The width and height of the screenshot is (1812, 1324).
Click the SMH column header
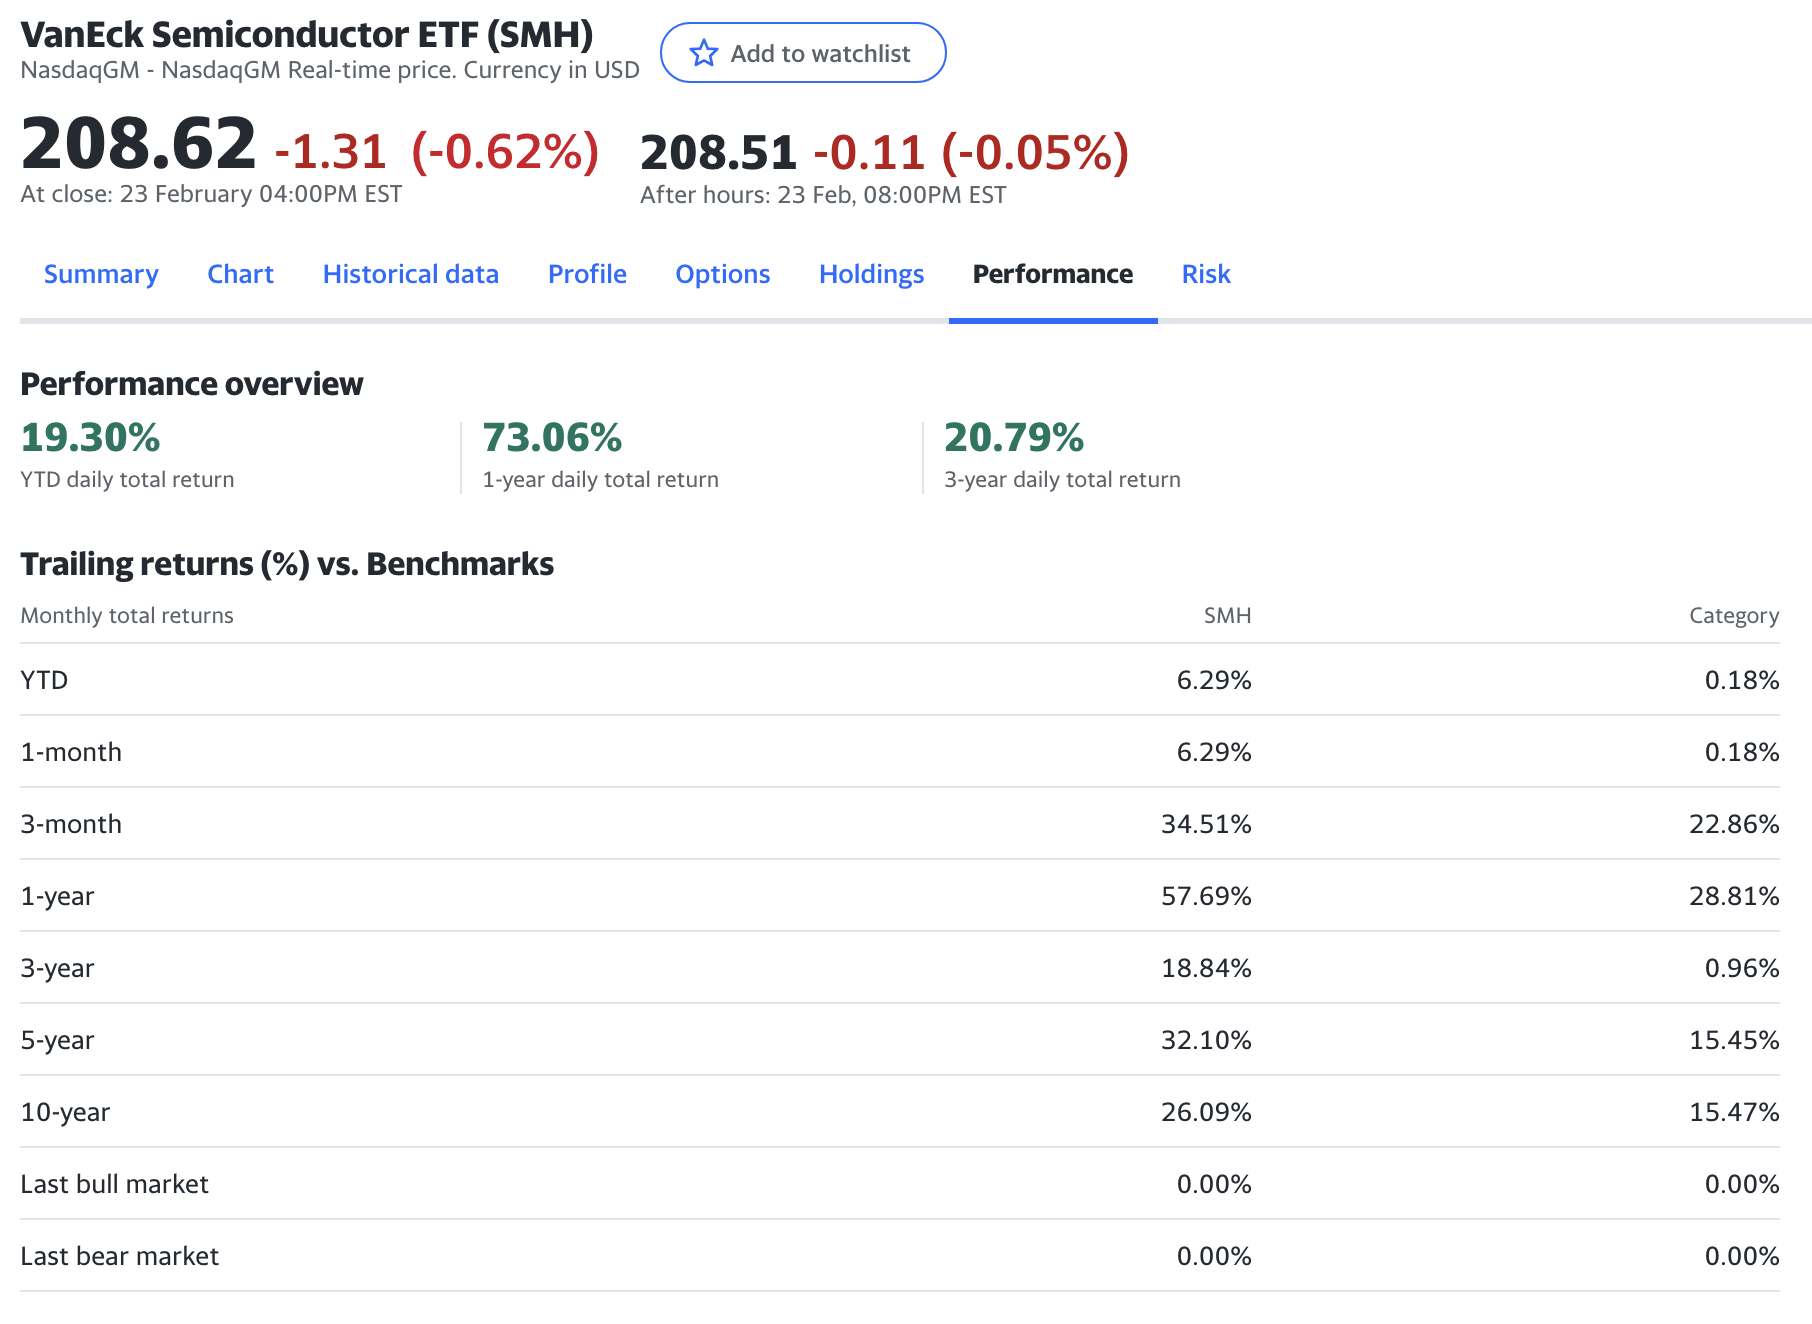coord(1227,615)
